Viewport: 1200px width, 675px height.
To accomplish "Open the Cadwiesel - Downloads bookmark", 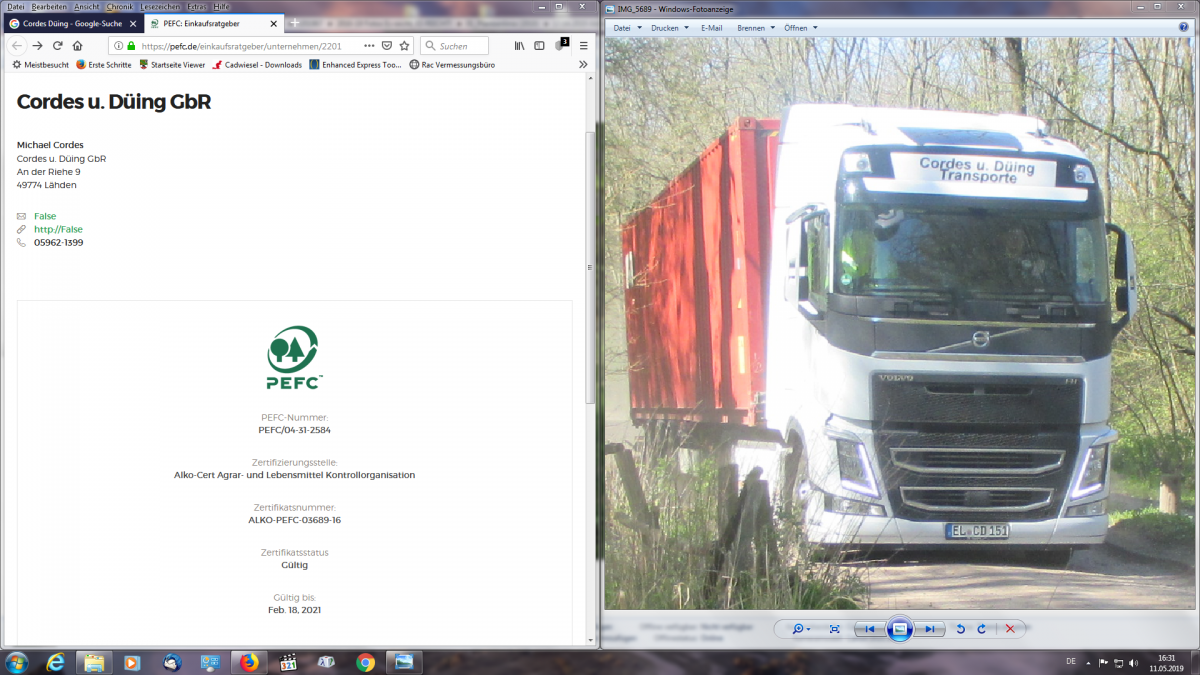I will tap(262, 65).
